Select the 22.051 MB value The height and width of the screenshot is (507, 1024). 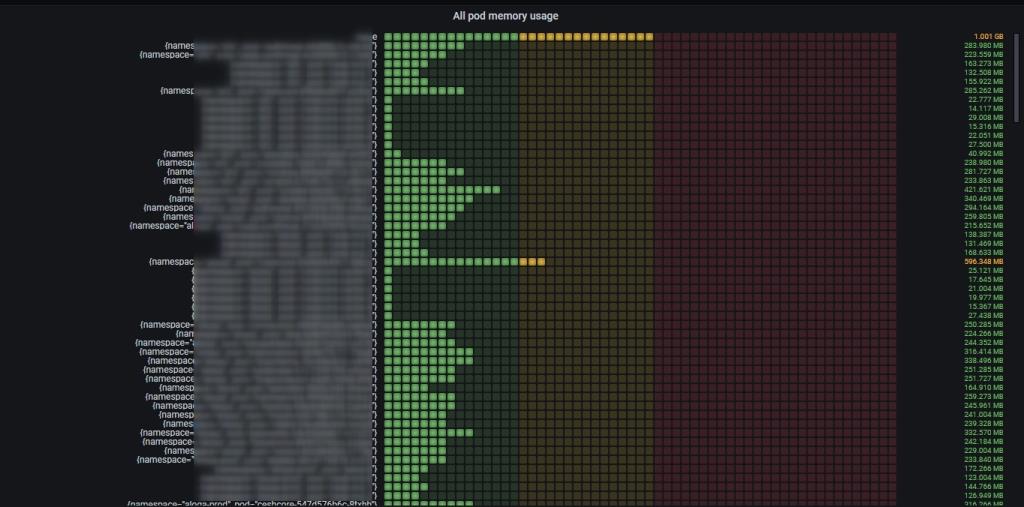(x=985, y=135)
